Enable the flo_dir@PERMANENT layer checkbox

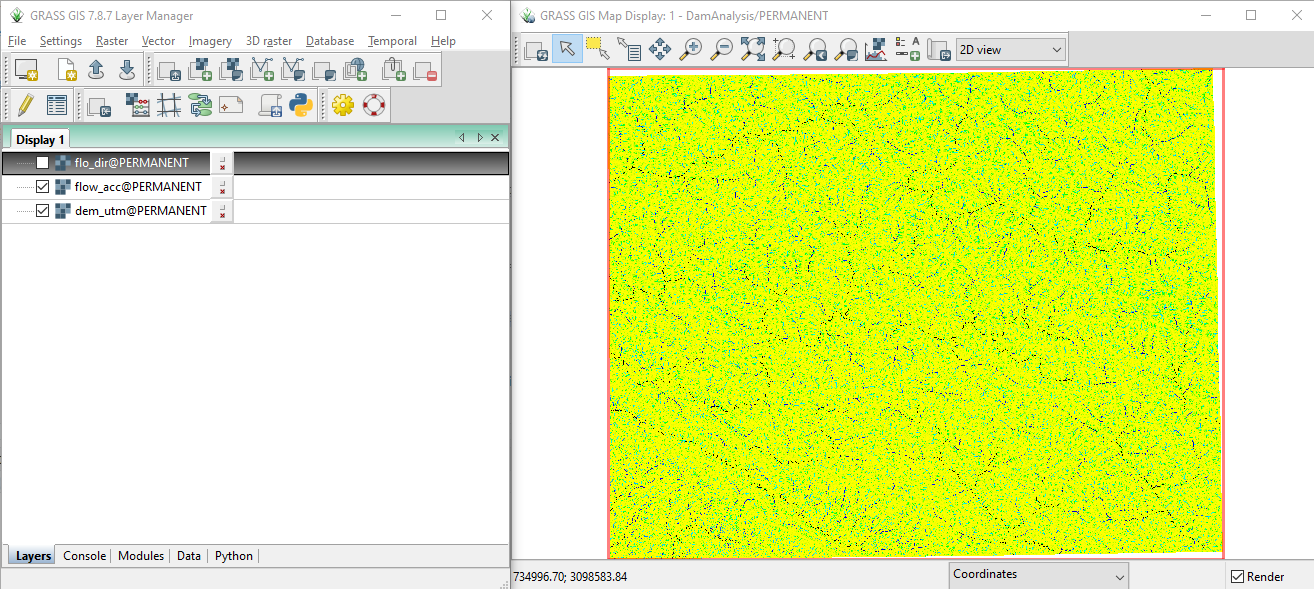pos(42,163)
